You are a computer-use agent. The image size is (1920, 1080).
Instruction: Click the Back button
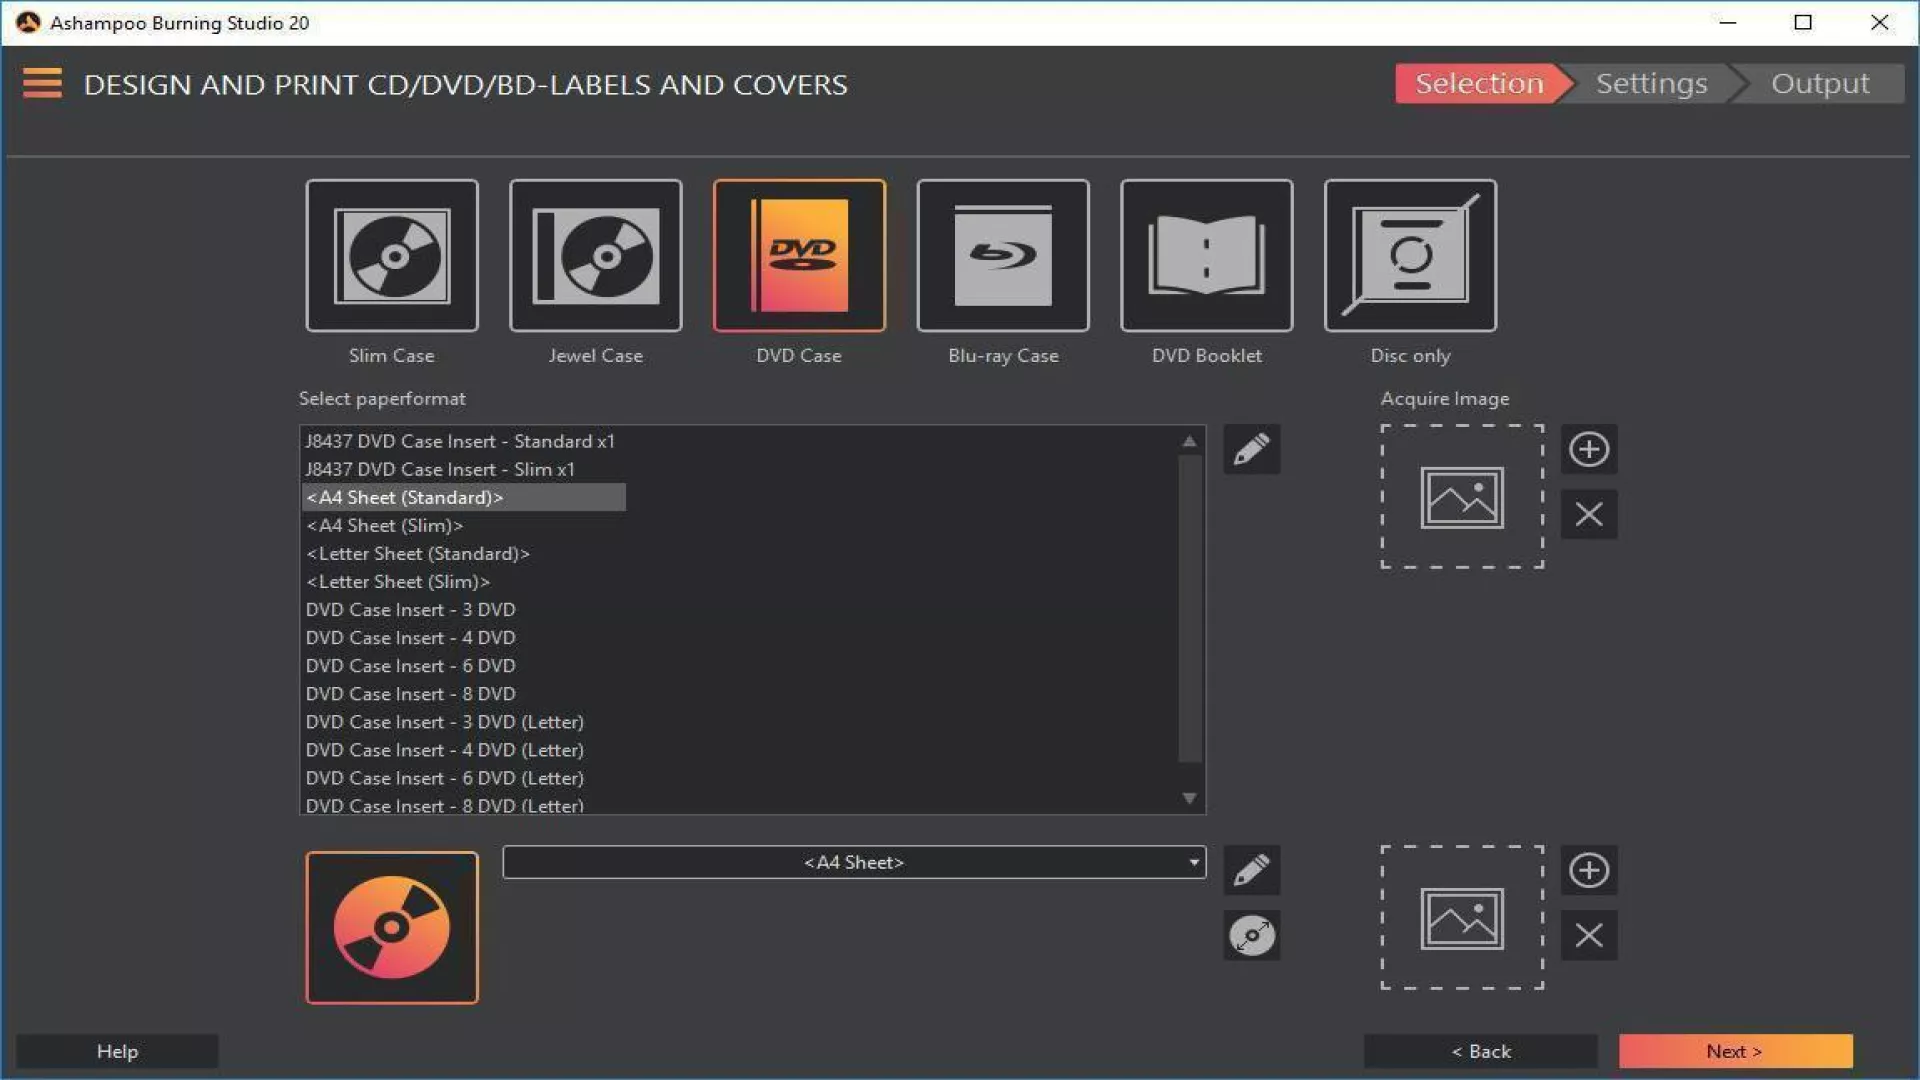pyautogui.click(x=1480, y=1051)
